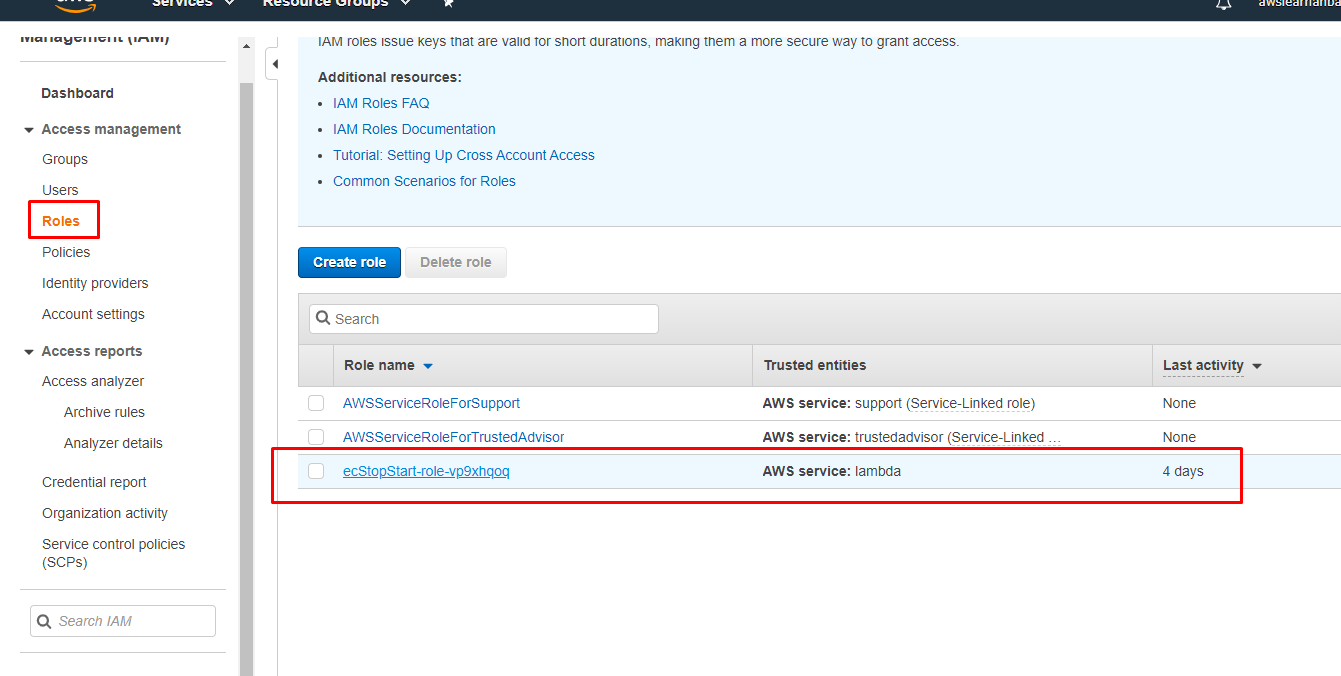Click the Create role button
This screenshot has height=676, width=1341.
(x=349, y=262)
